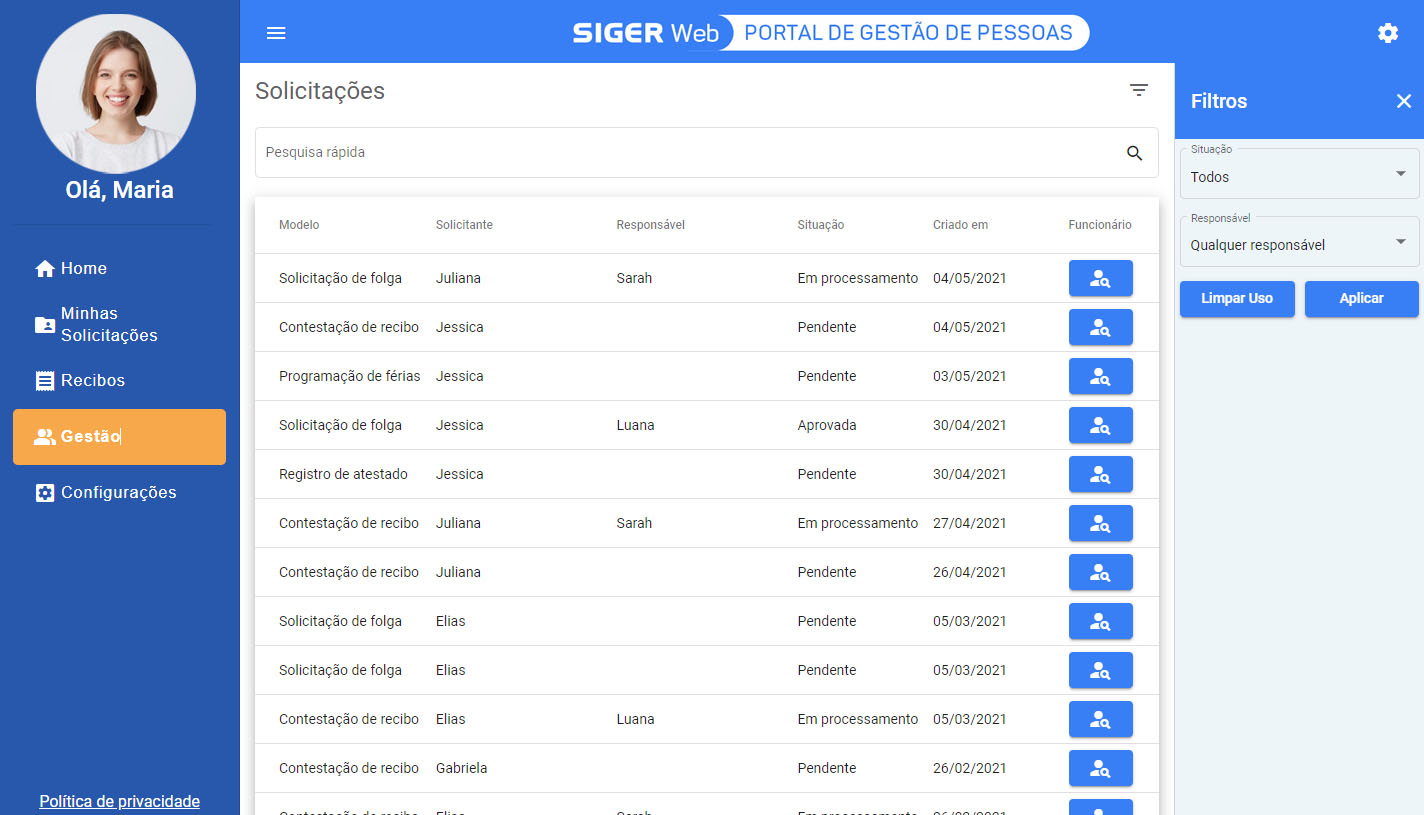Open employee button for Registro de atestado row
The image size is (1424, 815).
[x=1100, y=474]
